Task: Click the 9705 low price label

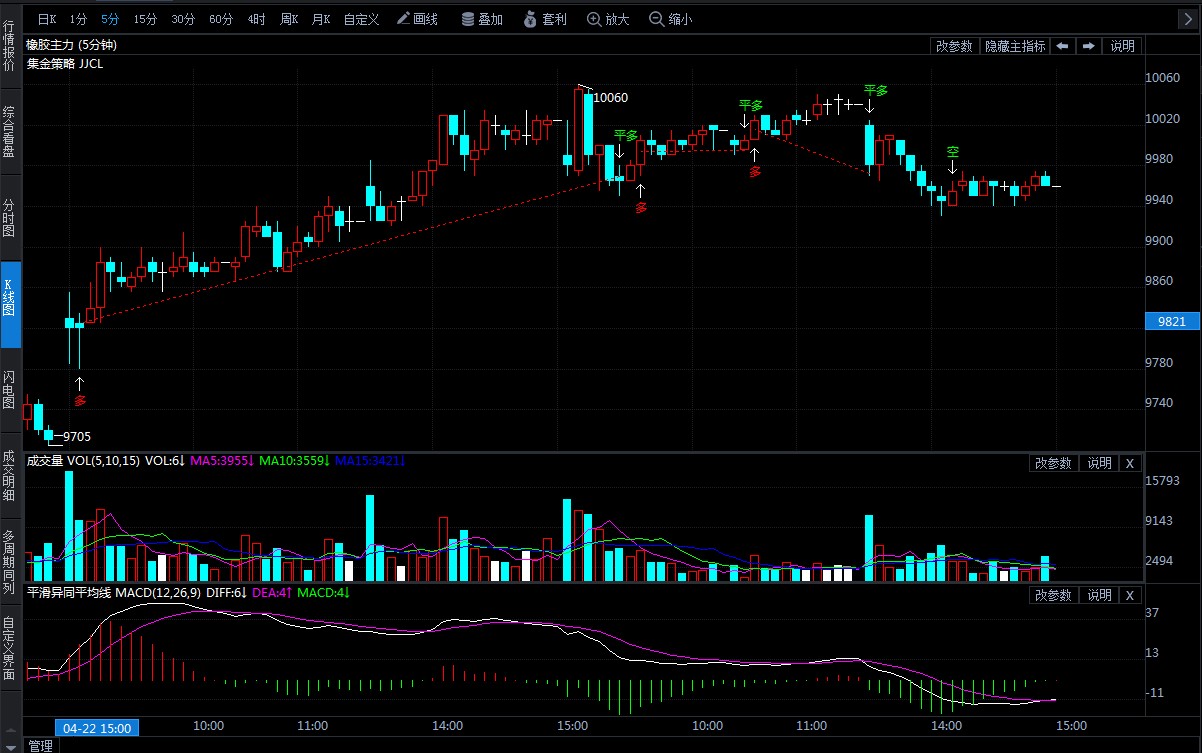Action: (x=76, y=436)
